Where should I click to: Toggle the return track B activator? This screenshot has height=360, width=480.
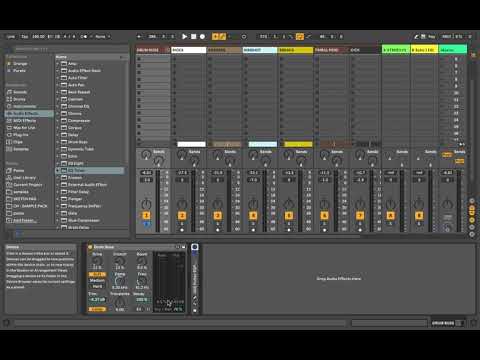[419, 215]
